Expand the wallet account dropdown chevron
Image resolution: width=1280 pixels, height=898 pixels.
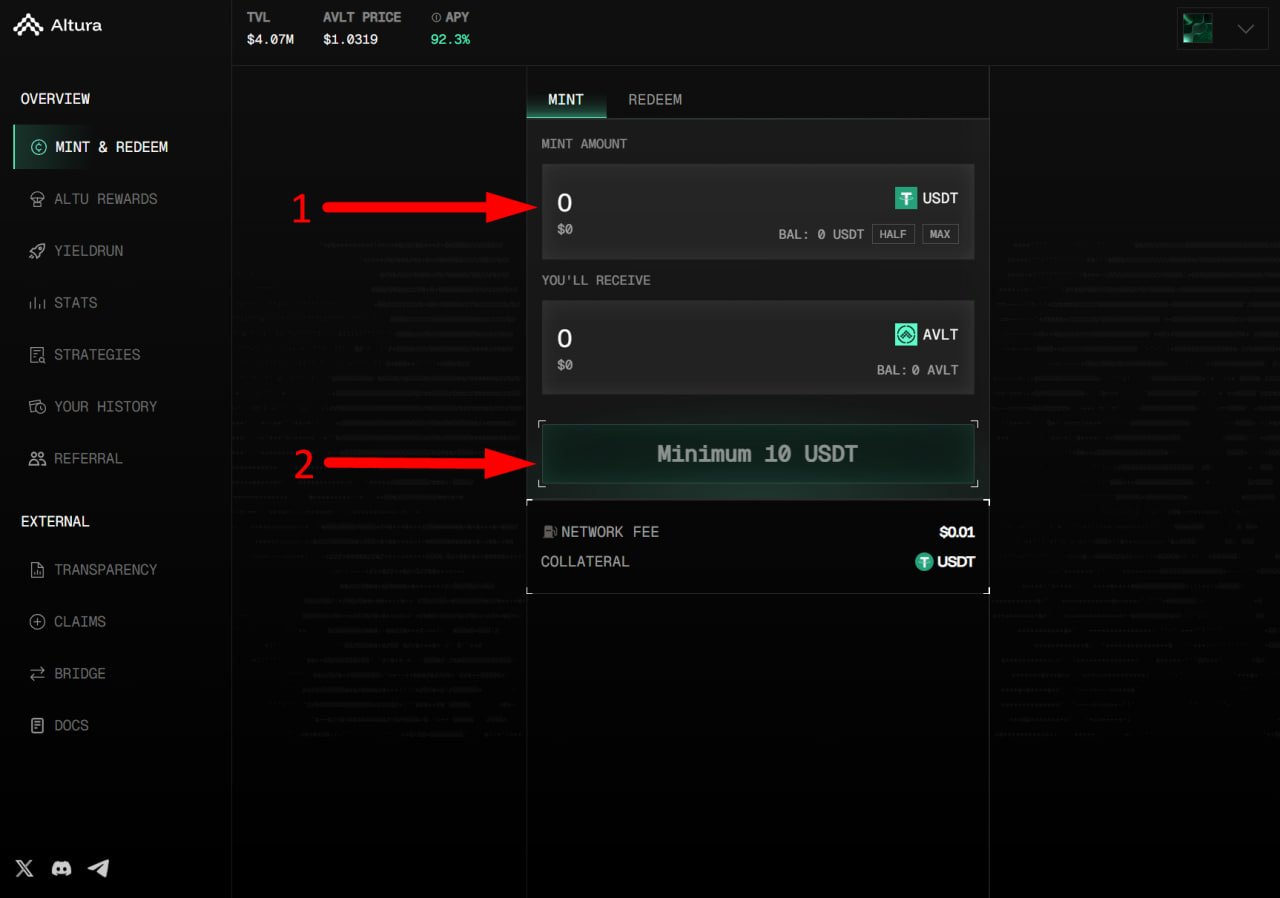point(1245,29)
